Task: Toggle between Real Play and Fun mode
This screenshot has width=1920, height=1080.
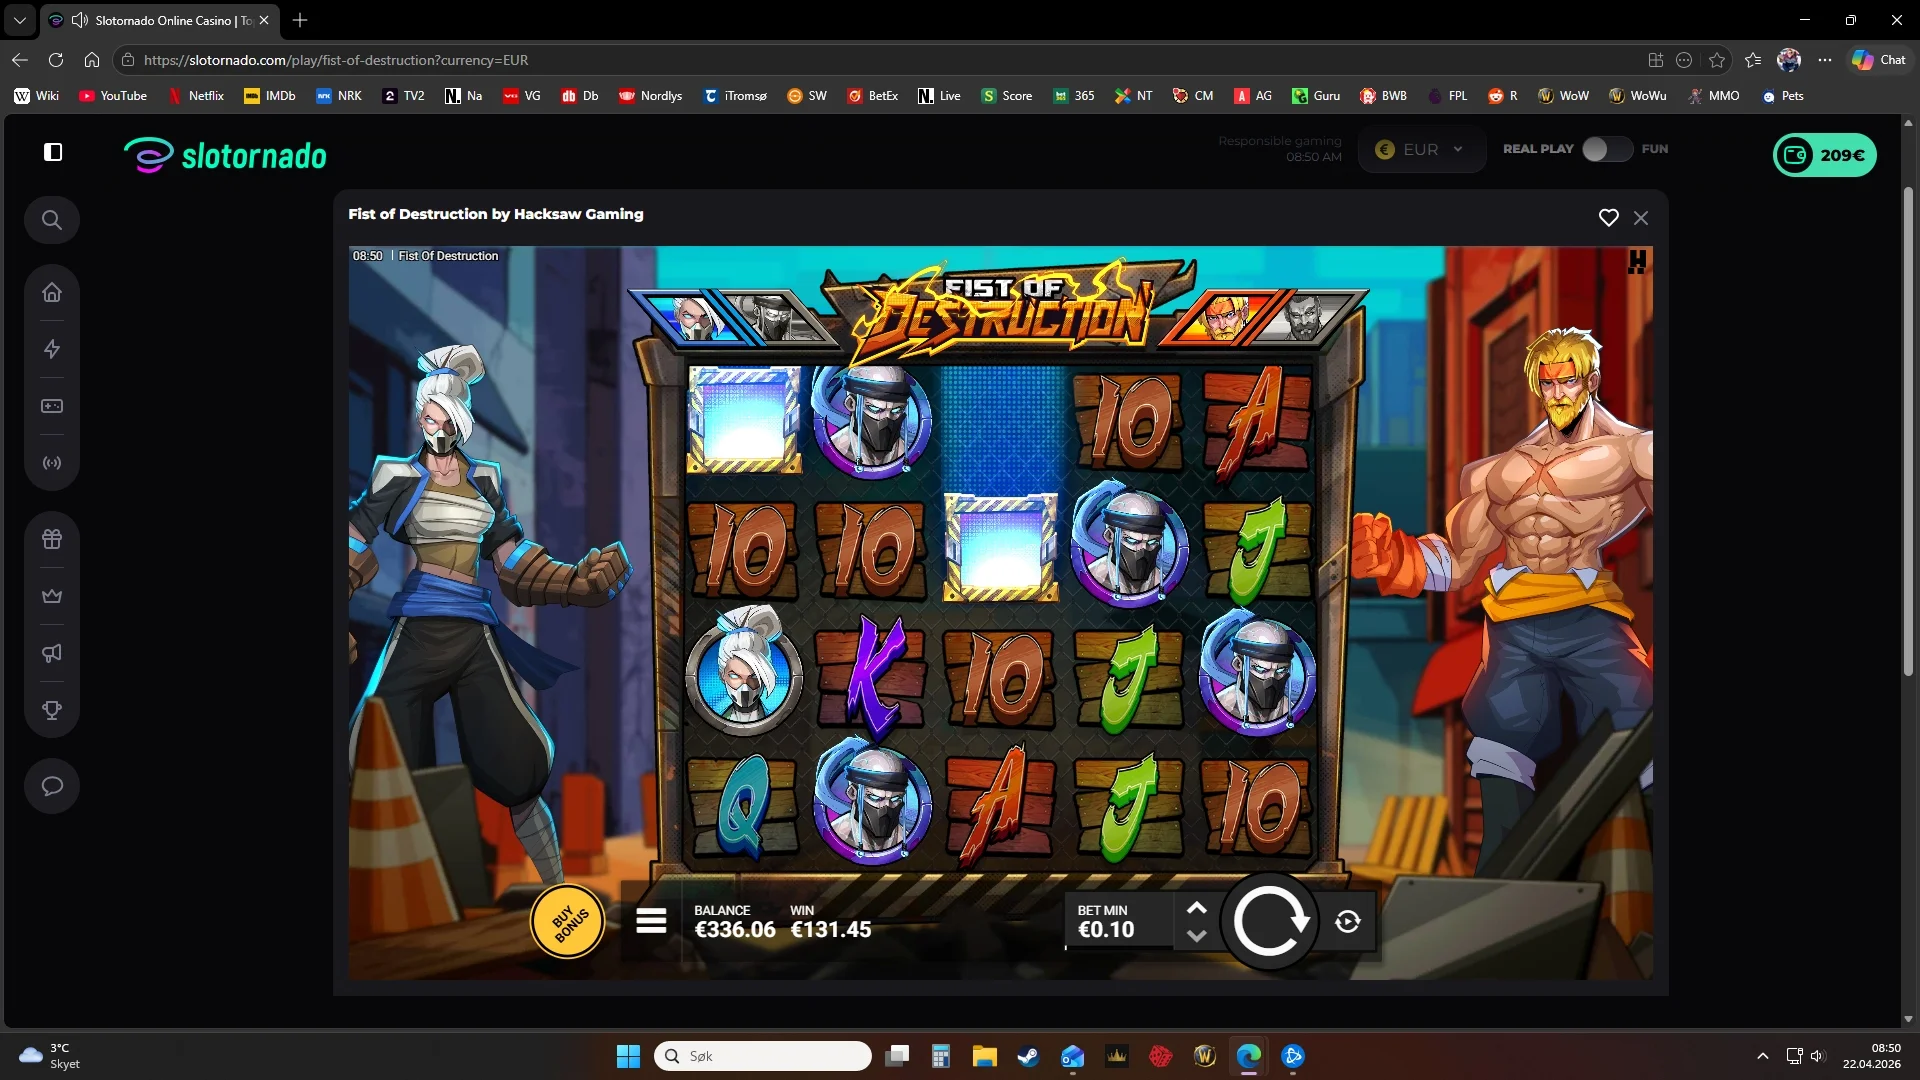Action: coord(1607,149)
